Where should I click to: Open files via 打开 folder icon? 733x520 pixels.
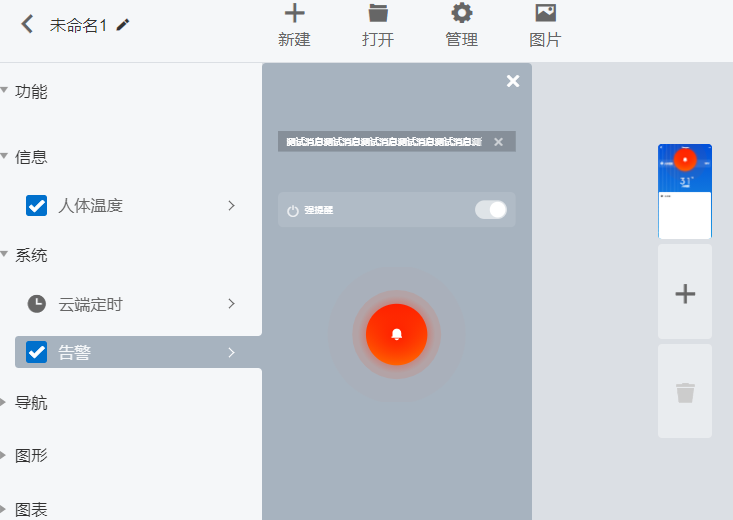[378, 13]
